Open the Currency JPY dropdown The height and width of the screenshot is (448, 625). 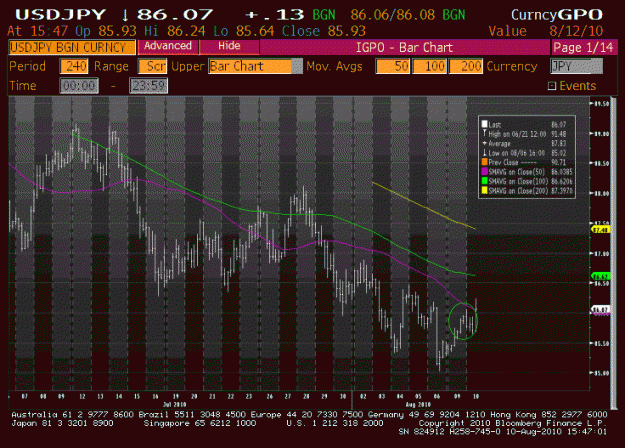click(576, 66)
